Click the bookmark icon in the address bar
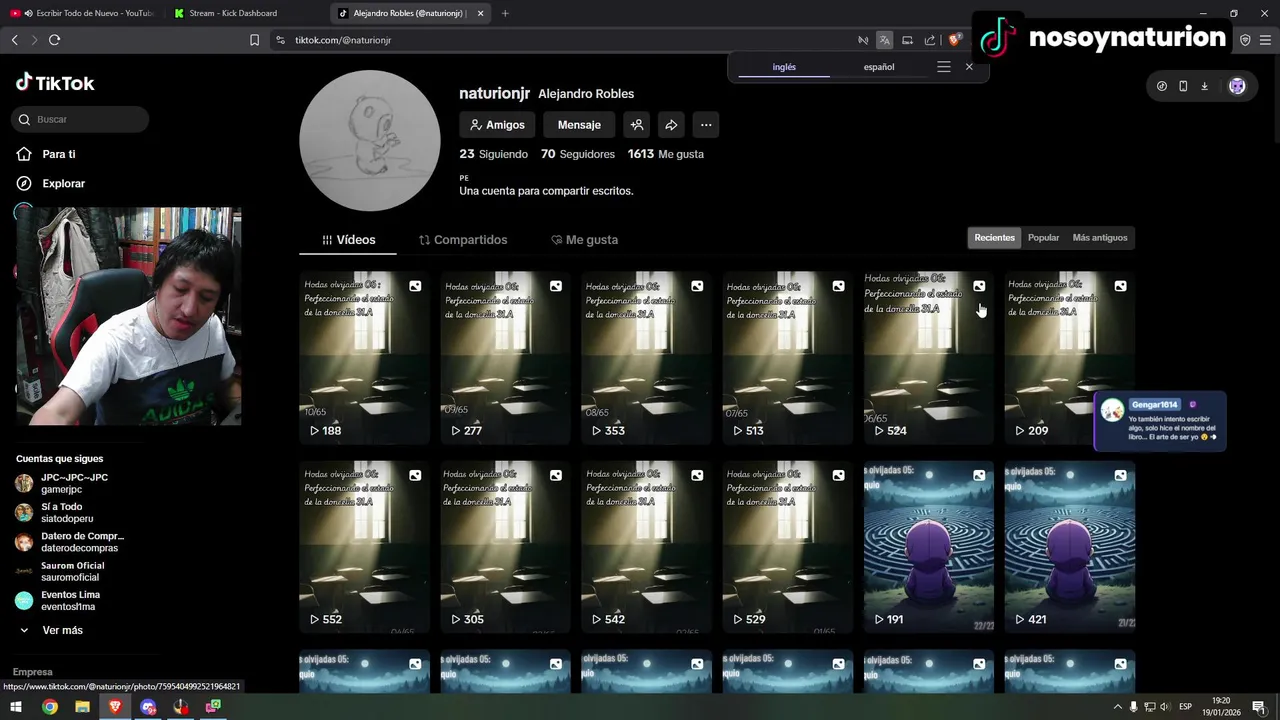This screenshot has width=1280, height=720. [x=254, y=40]
